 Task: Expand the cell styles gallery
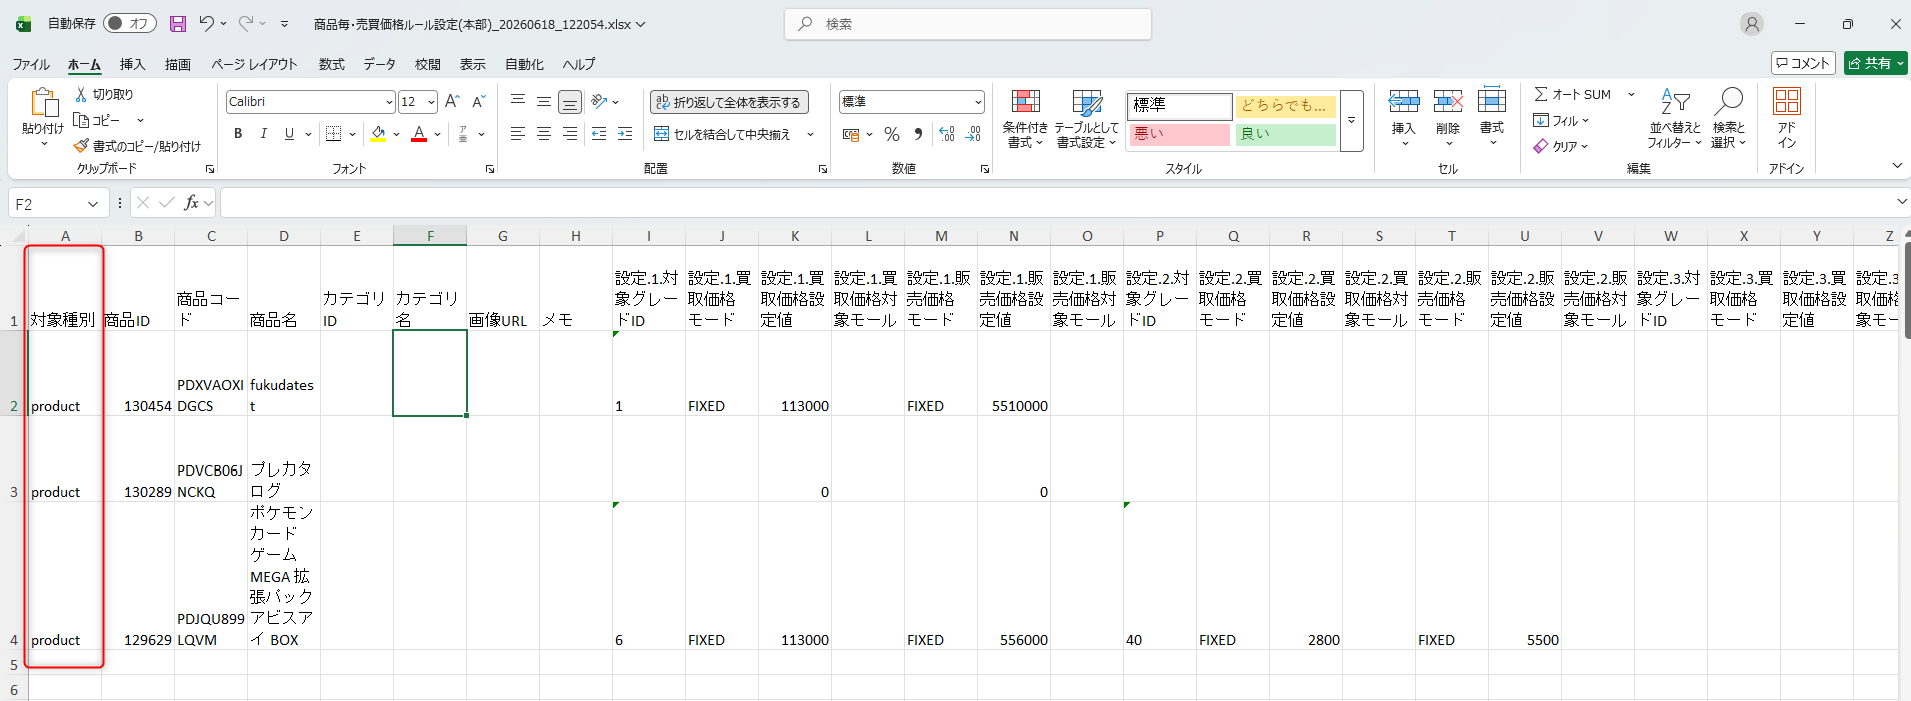tap(1351, 121)
